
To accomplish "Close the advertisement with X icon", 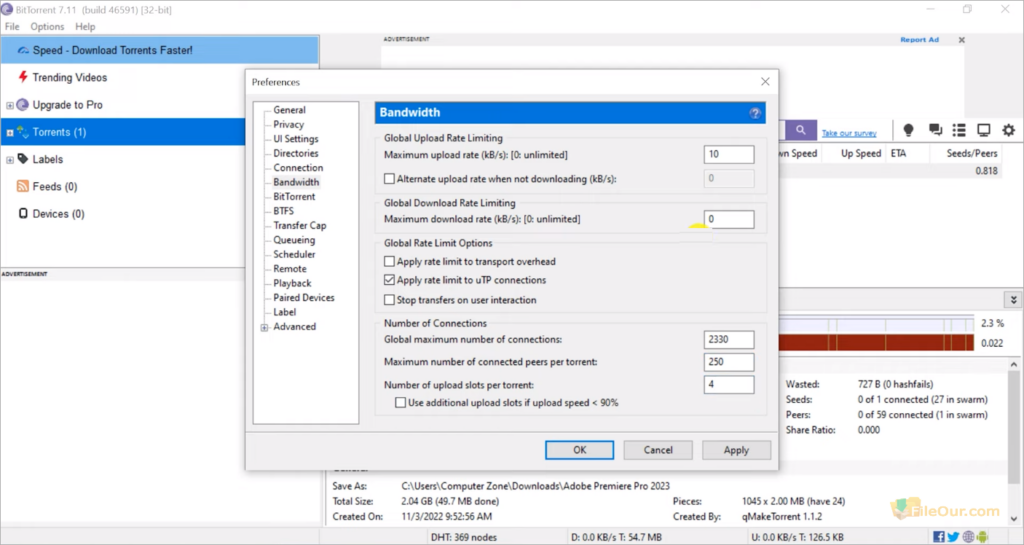I will pos(961,40).
